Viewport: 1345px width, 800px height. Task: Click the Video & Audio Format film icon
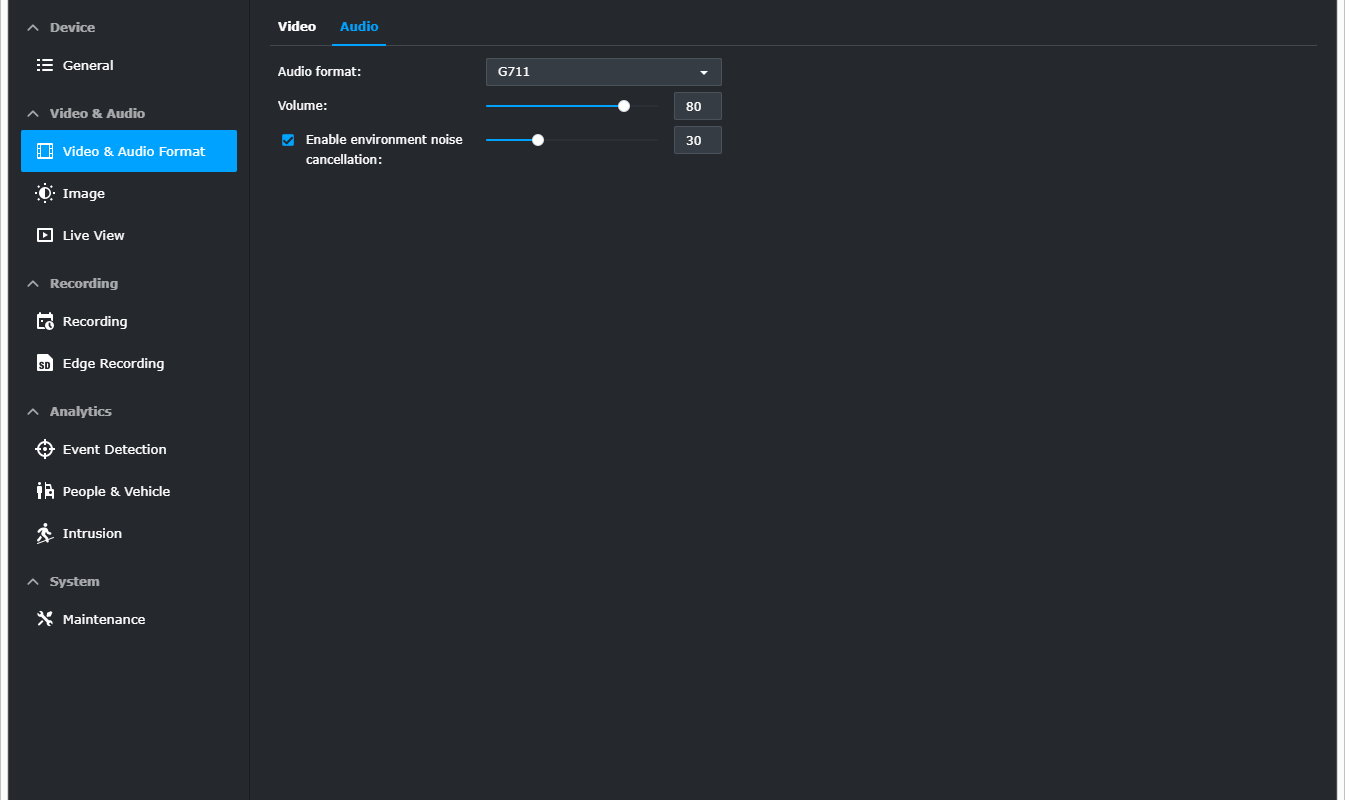tap(45, 151)
